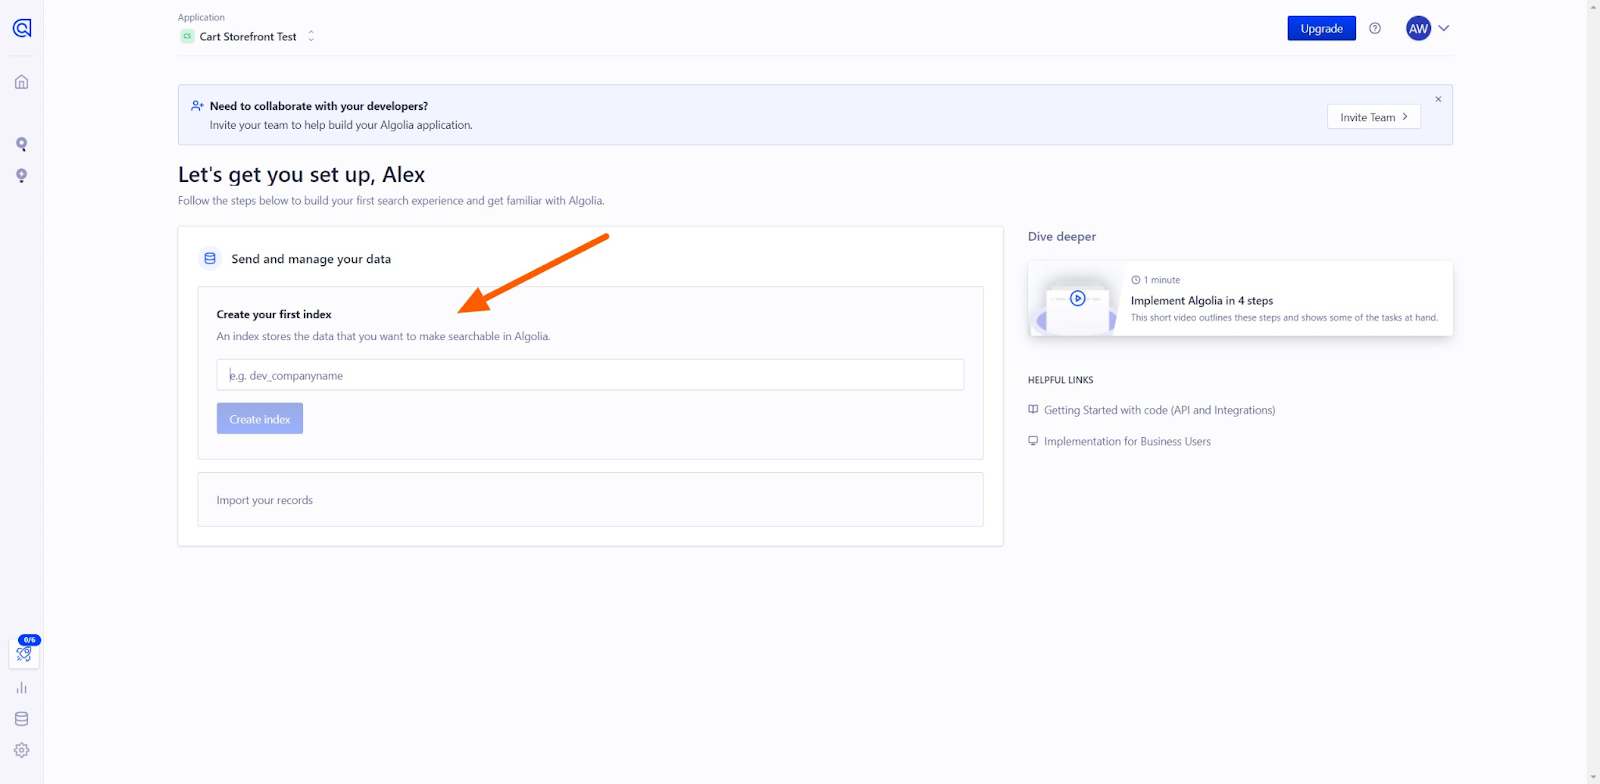The image size is (1600, 784).
Task: Click the page's vertical scrollbar
Action: pos(1593,392)
